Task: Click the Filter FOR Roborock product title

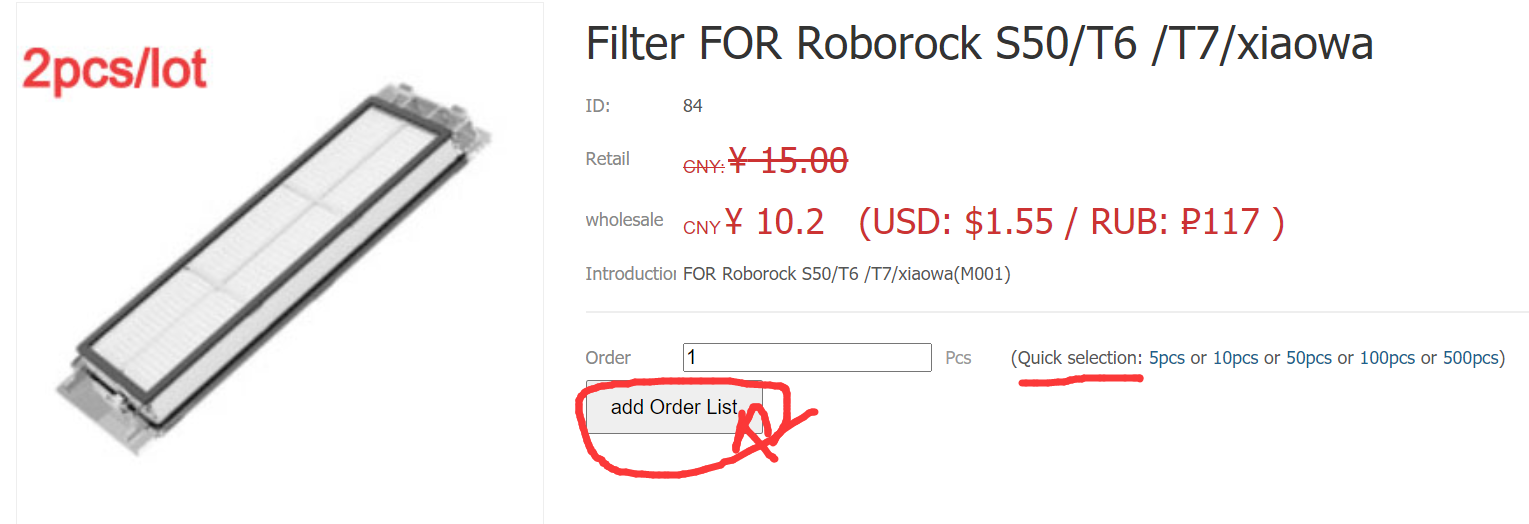Action: click(979, 45)
